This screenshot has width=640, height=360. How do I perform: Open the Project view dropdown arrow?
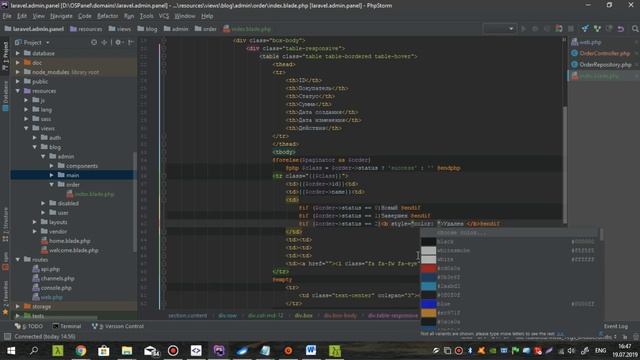[x=48, y=42]
